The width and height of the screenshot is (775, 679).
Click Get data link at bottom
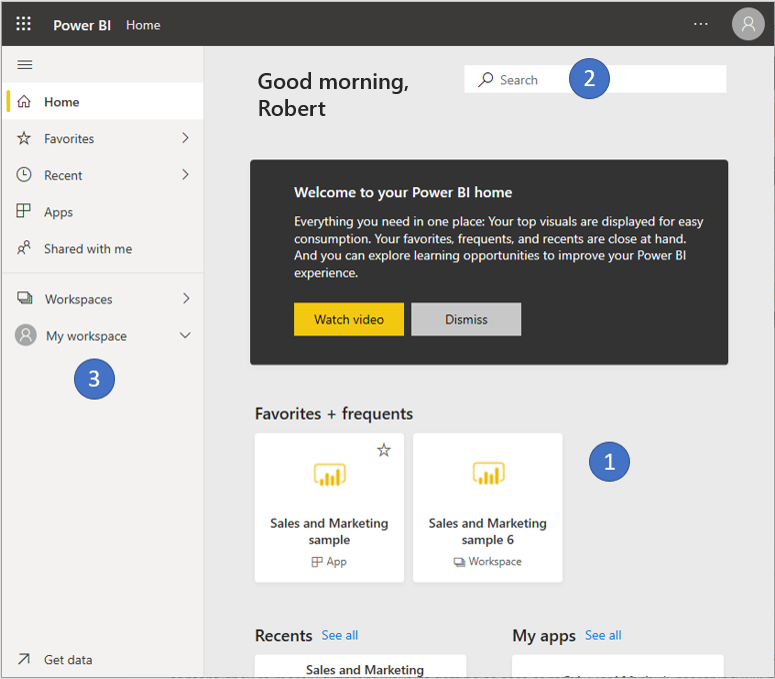[68, 660]
